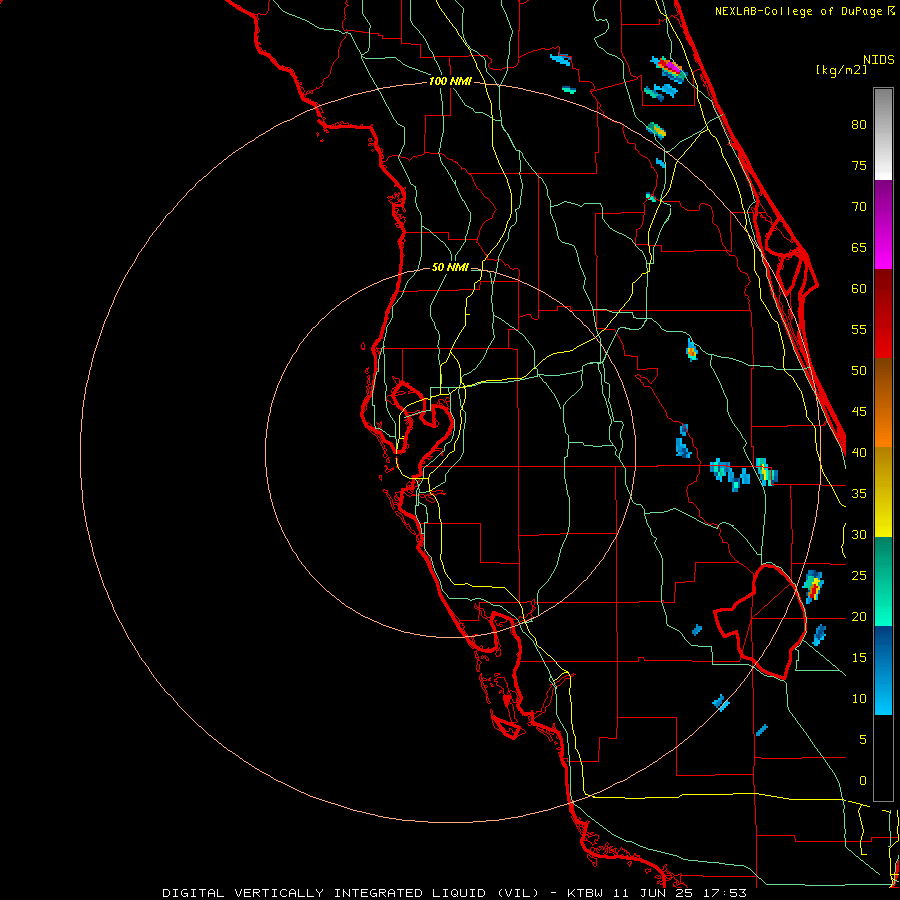Click the 35 value on the color scale
Screen dimensions: 900x900
(x=859, y=494)
